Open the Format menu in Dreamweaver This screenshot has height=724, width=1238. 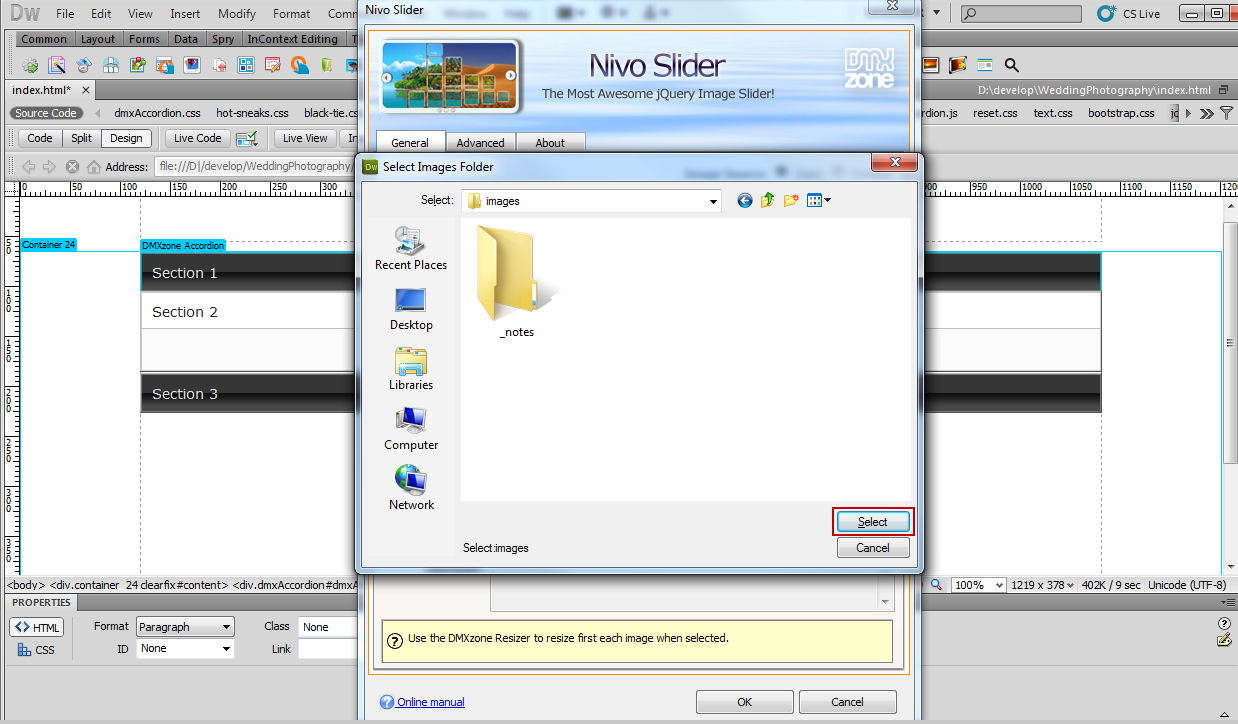click(292, 14)
